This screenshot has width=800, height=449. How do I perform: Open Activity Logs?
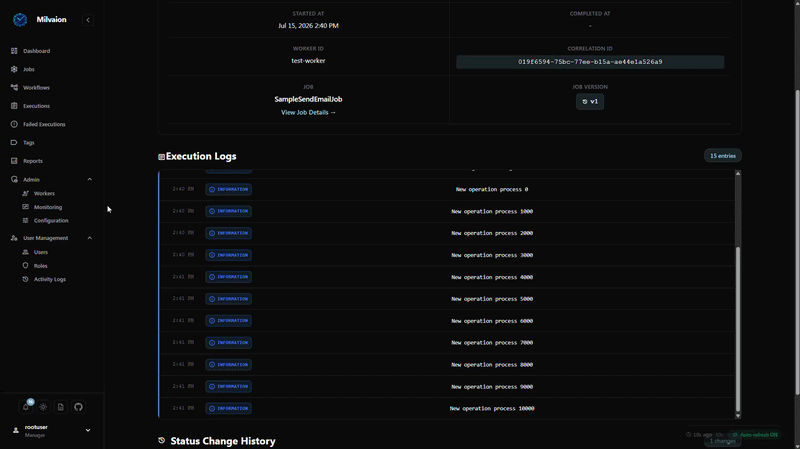click(x=49, y=280)
